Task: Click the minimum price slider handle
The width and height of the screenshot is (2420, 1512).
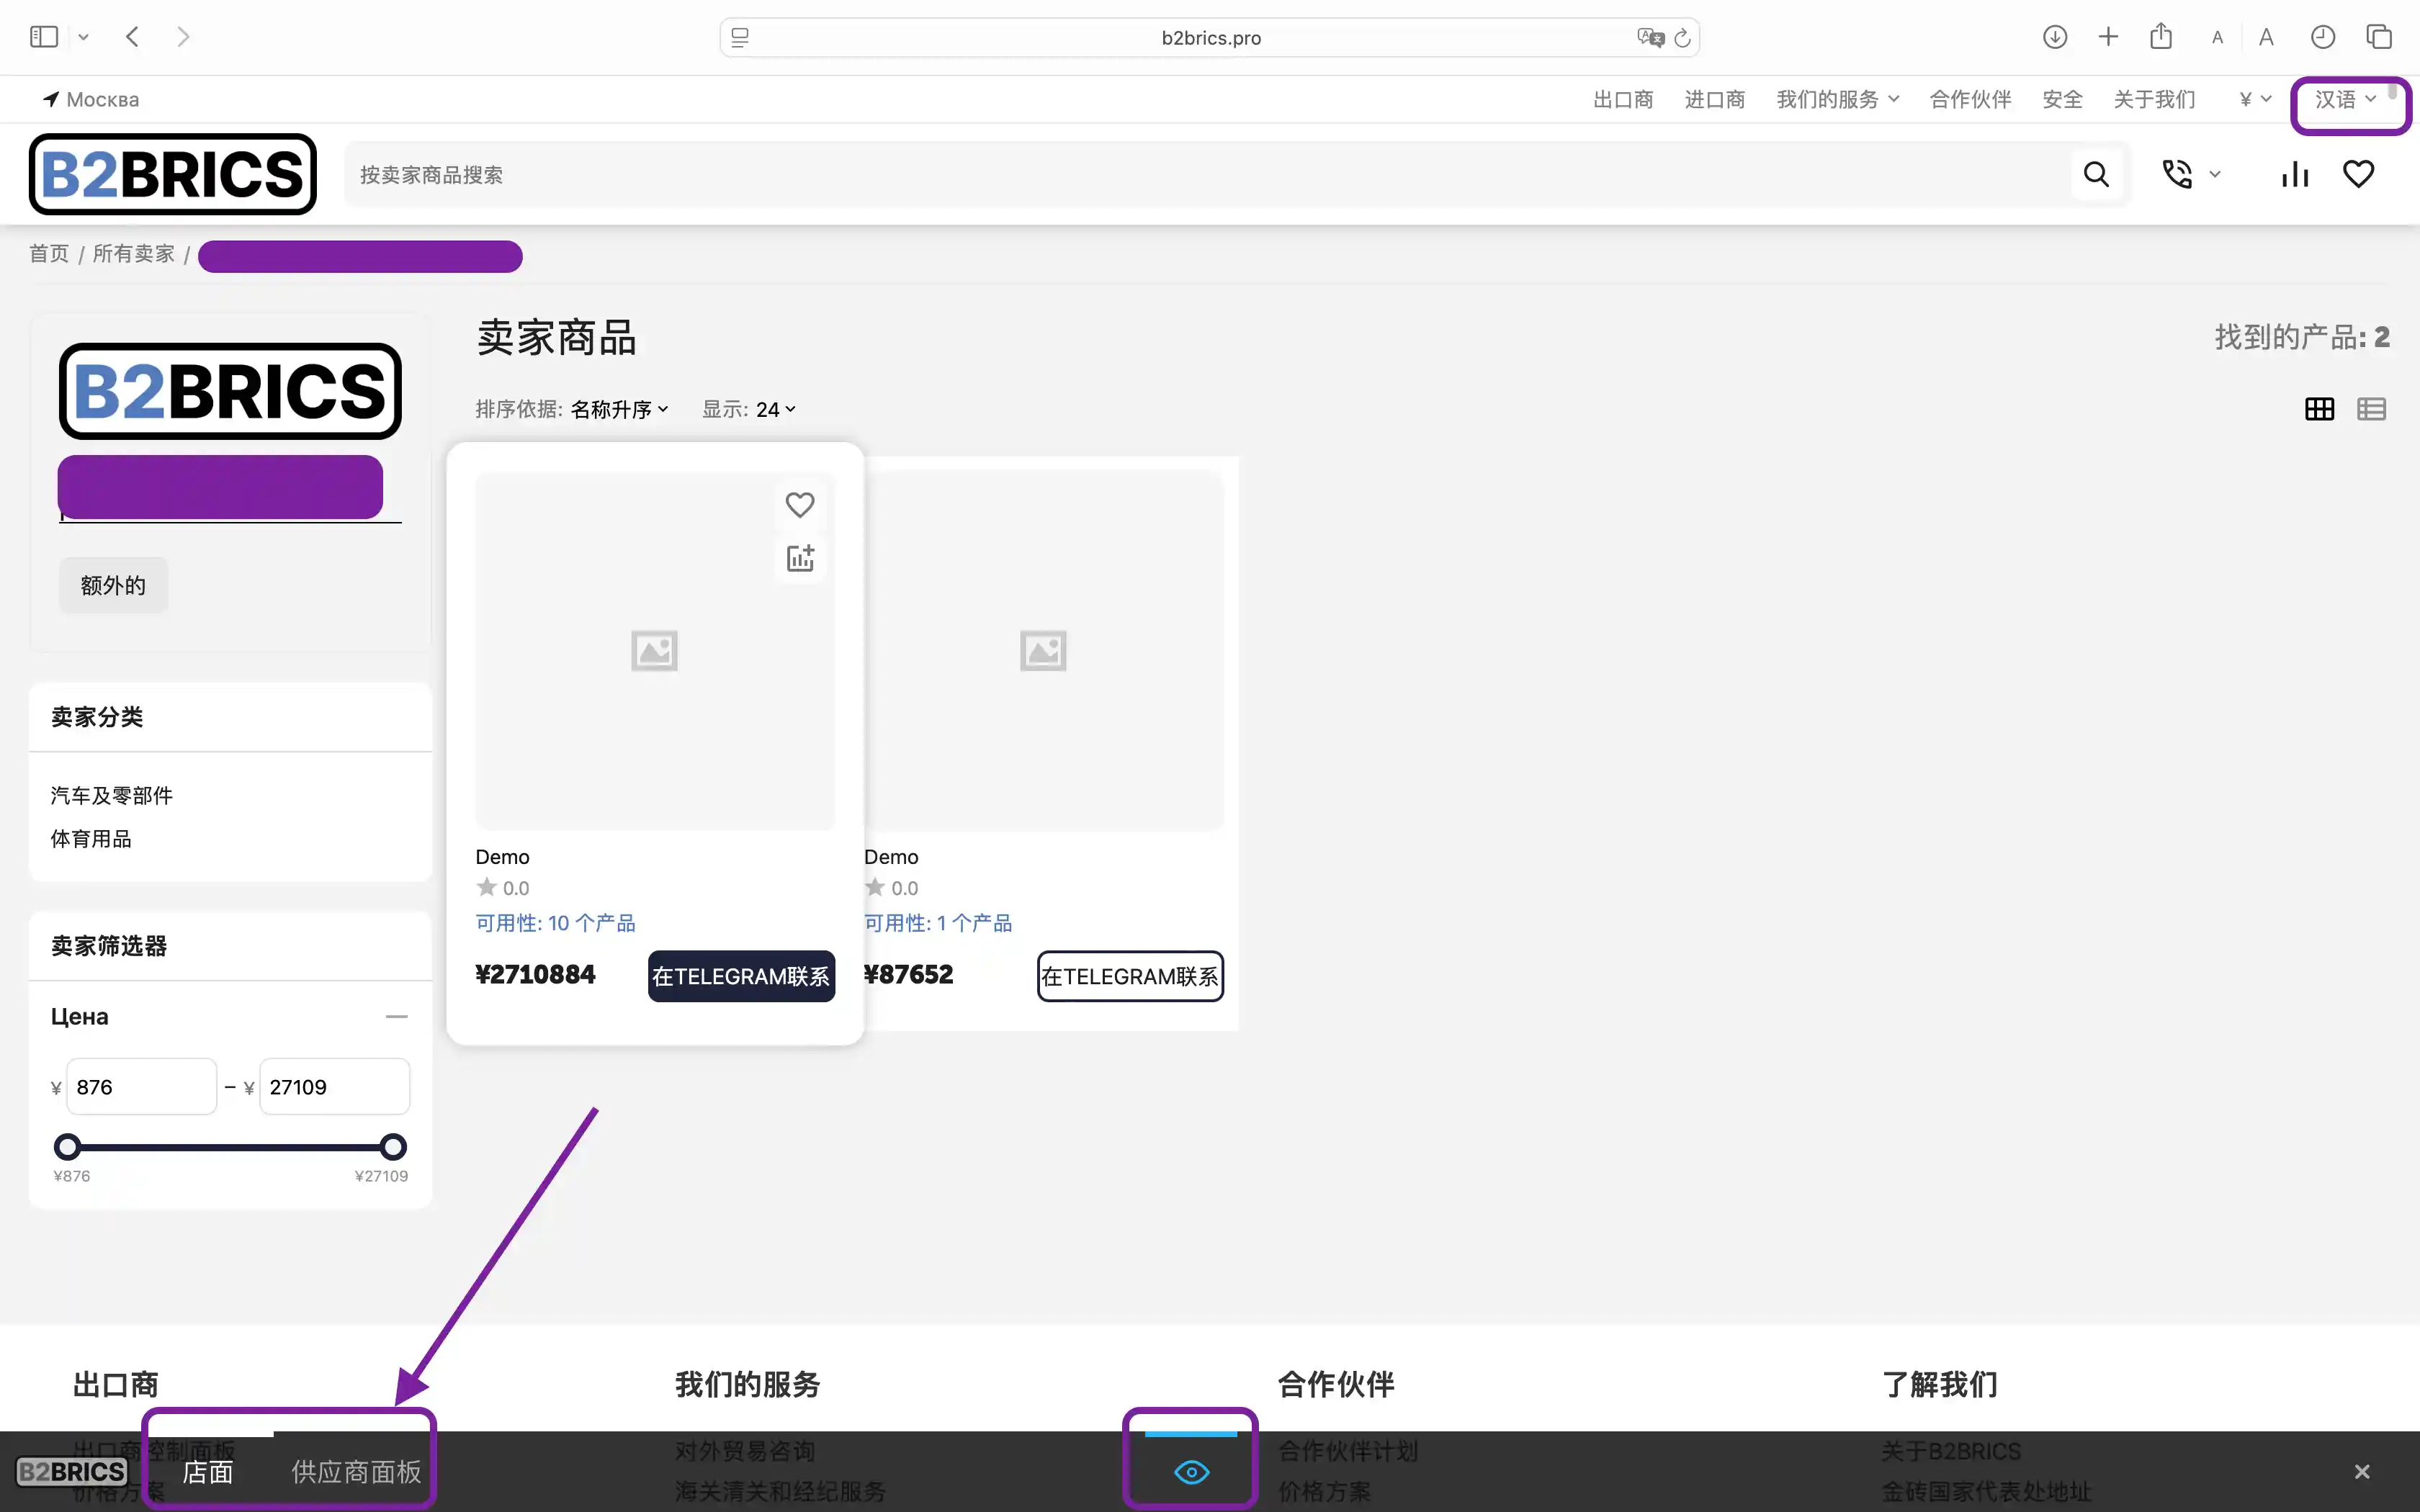Action: click(67, 1146)
